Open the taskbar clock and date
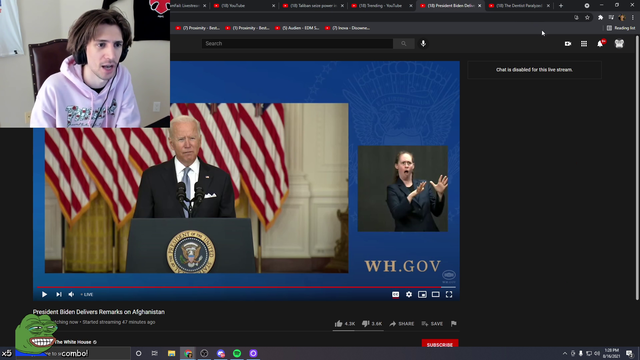This screenshot has height=360, width=640. pyautogui.click(x=611, y=353)
